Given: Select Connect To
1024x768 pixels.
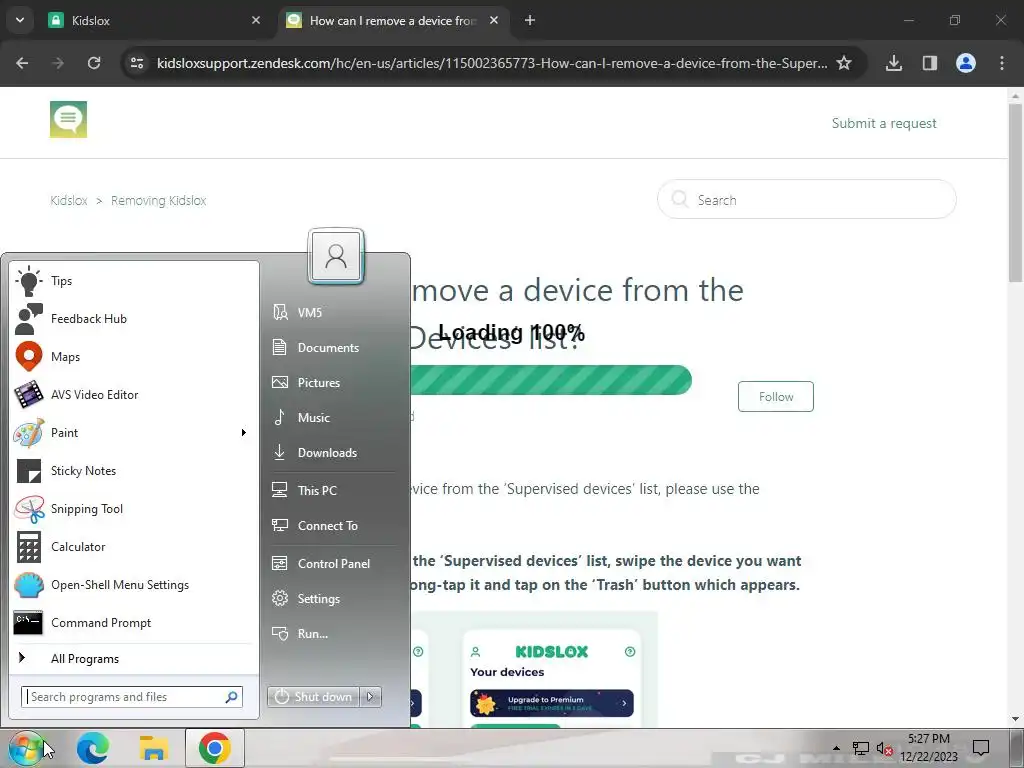Looking at the screenshot, I should tap(334, 525).
